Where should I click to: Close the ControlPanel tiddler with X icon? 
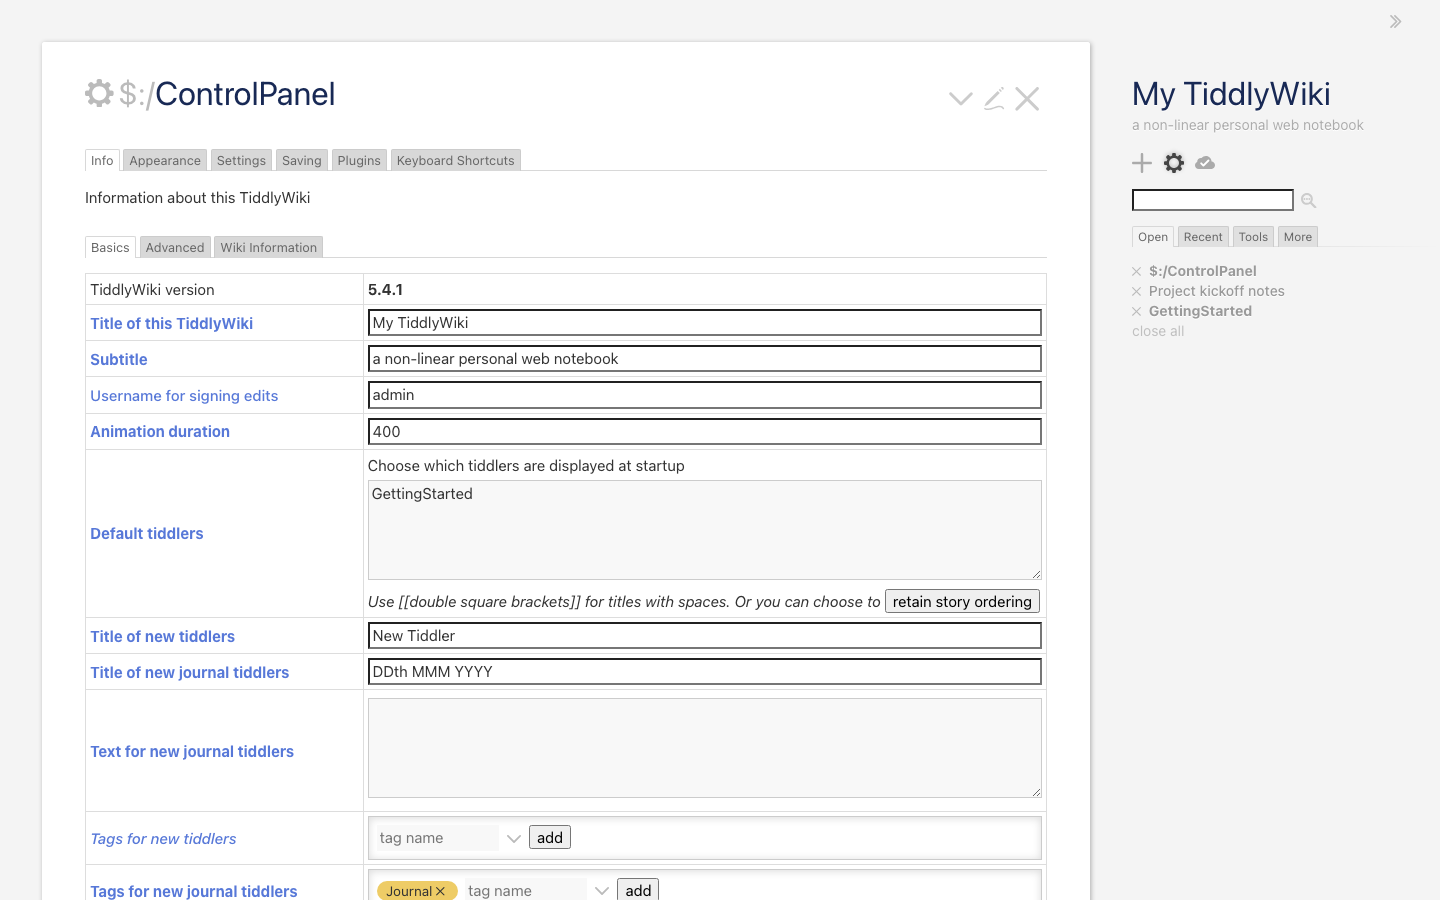click(1027, 98)
